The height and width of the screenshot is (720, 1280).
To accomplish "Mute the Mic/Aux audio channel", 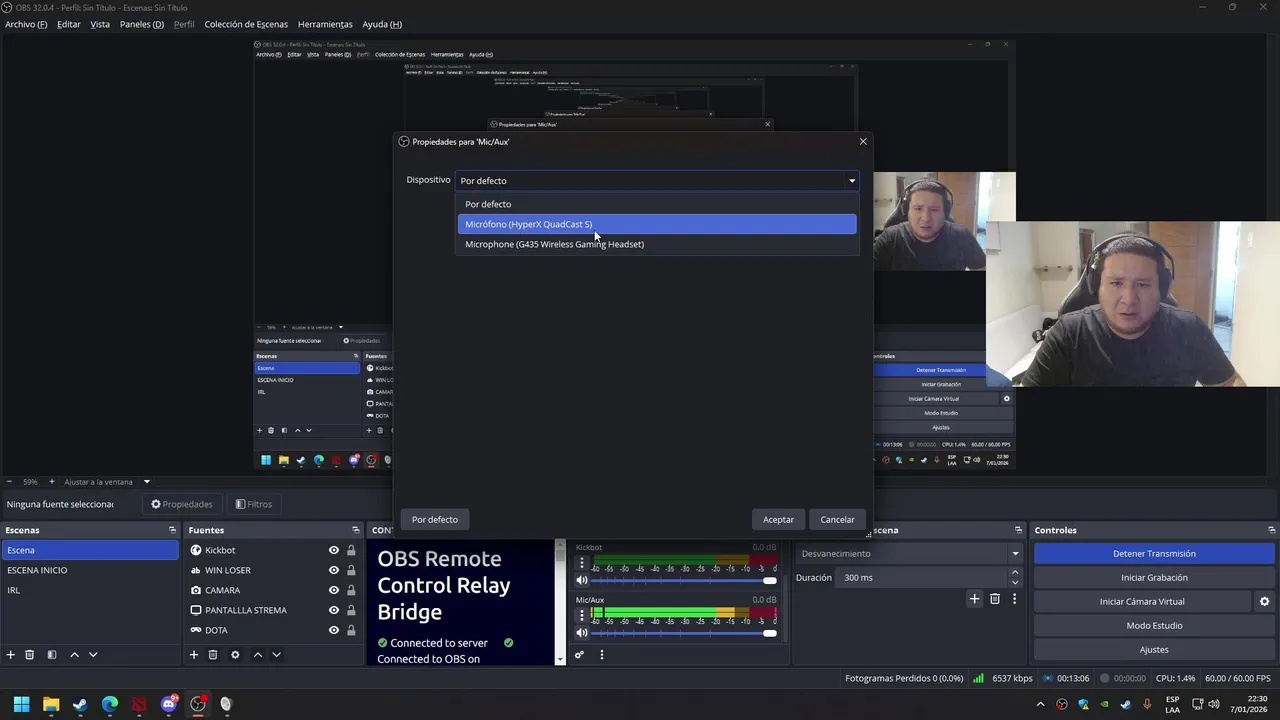I will (582, 632).
